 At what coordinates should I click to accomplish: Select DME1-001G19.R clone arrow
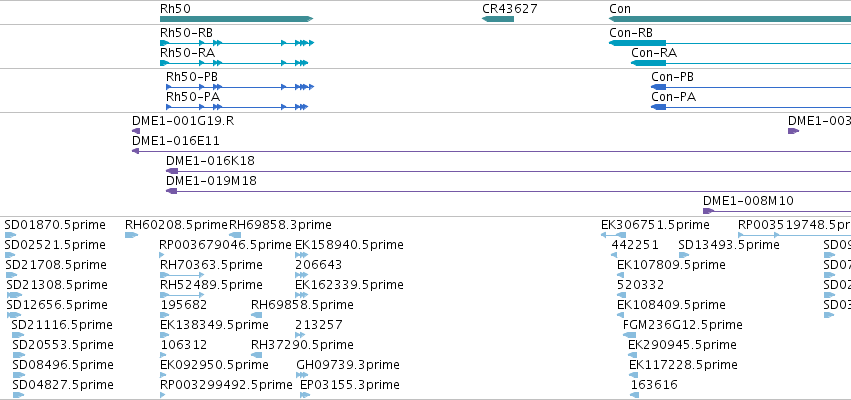[x=136, y=131]
